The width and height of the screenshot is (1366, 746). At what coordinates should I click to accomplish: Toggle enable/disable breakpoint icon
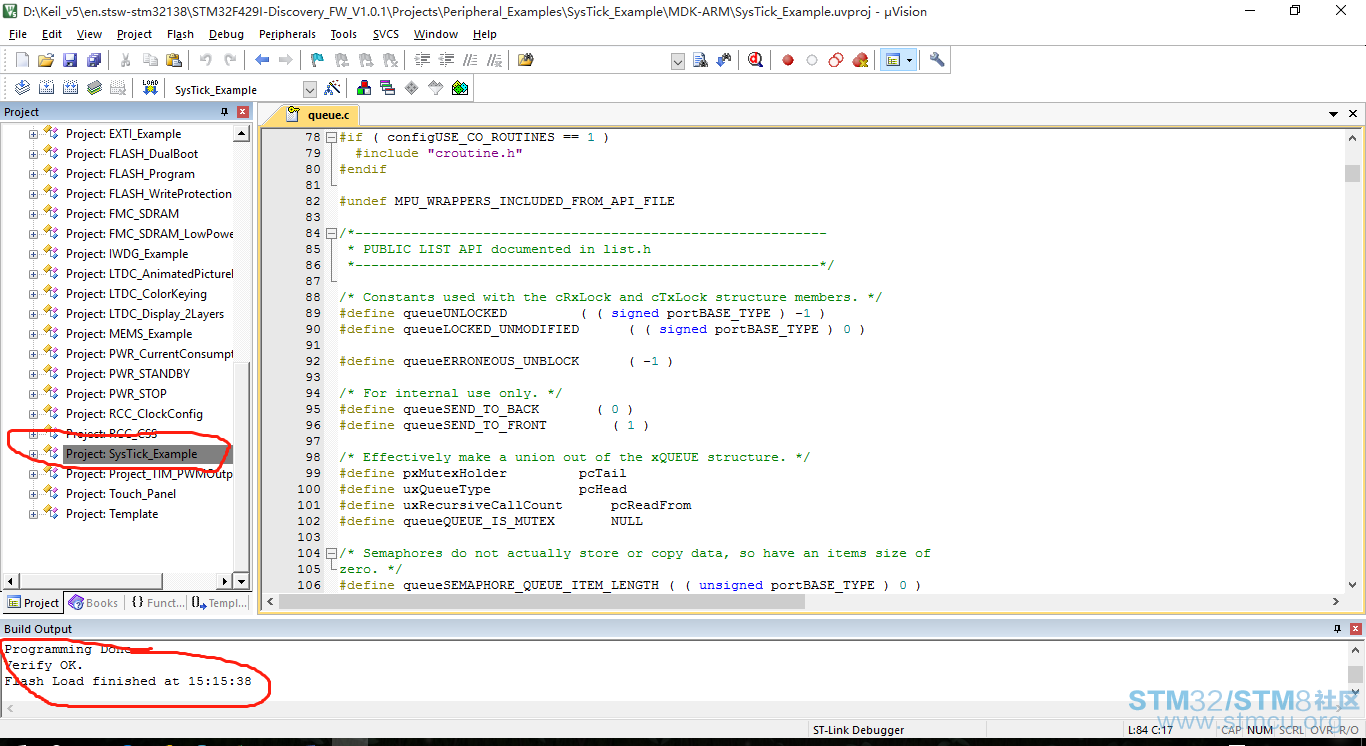[812, 60]
